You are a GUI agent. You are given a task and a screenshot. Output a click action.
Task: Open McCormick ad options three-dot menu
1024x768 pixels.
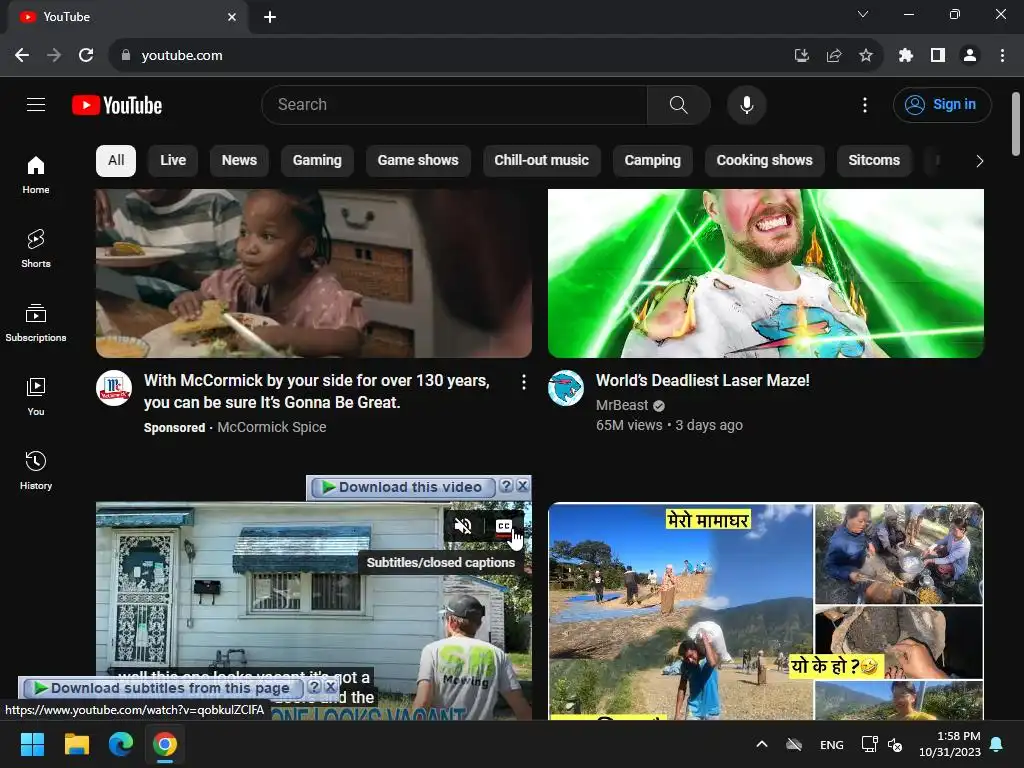tap(523, 383)
